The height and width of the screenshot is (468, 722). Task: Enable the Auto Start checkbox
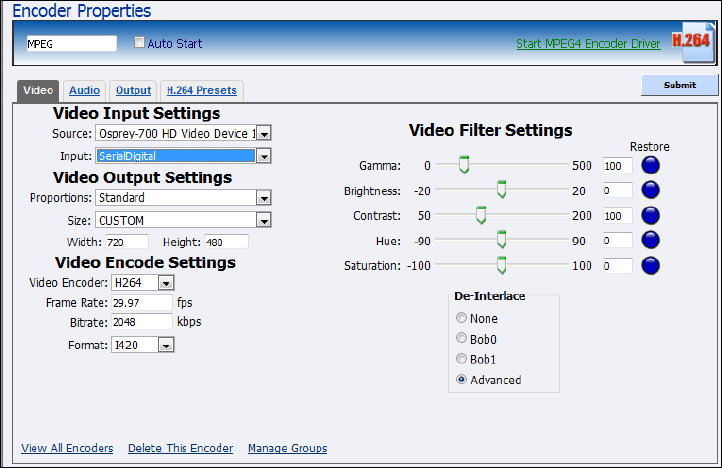click(x=140, y=44)
